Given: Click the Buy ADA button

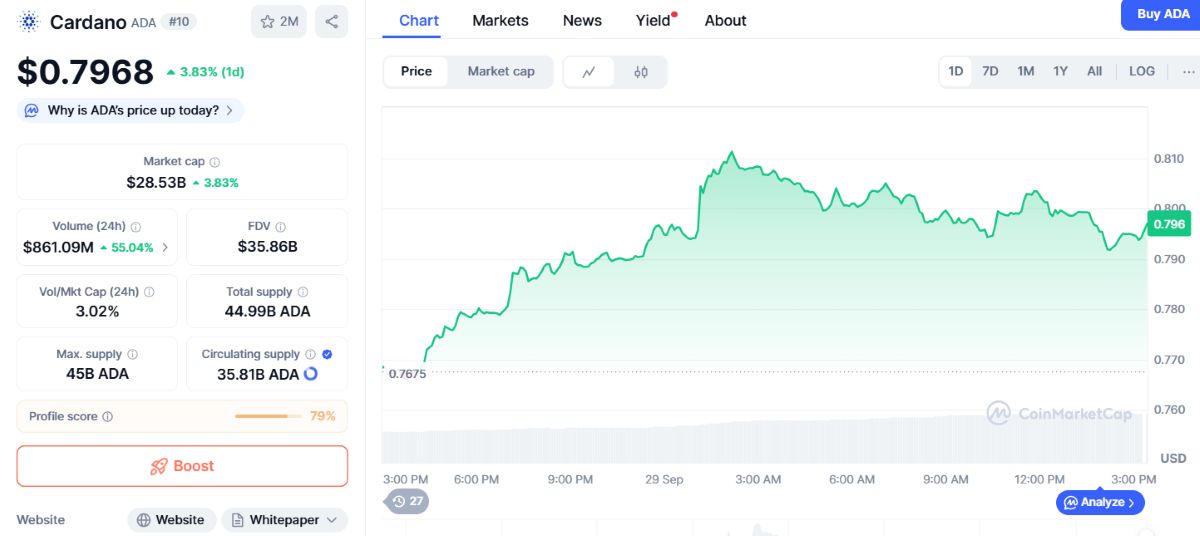Looking at the screenshot, I should coord(1163,15).
